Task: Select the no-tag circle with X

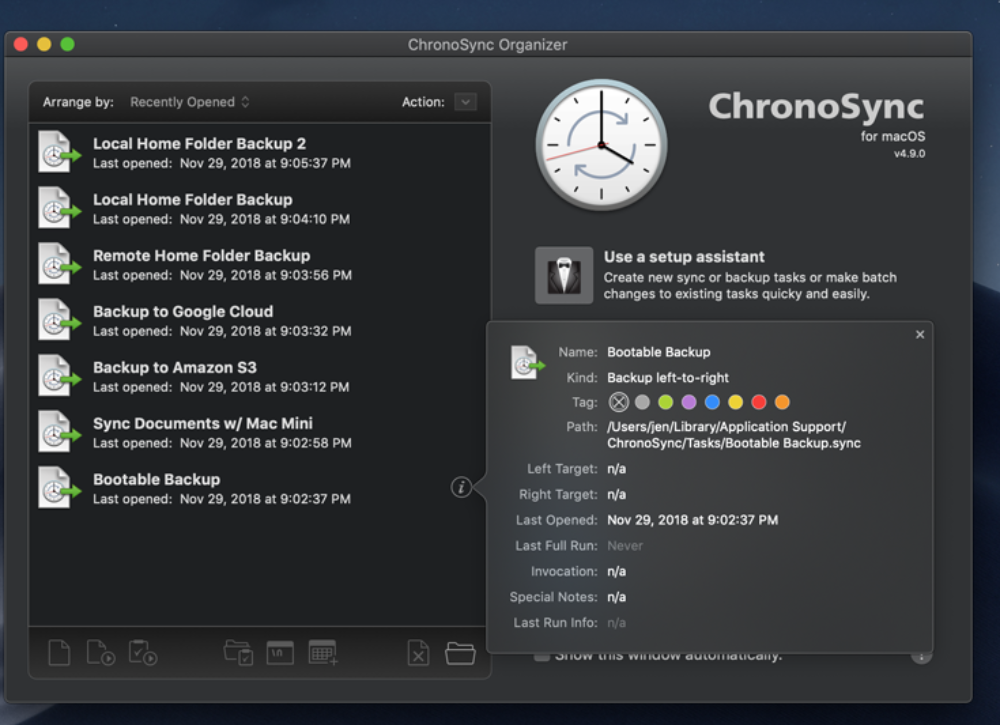Action: click(619, 402)
